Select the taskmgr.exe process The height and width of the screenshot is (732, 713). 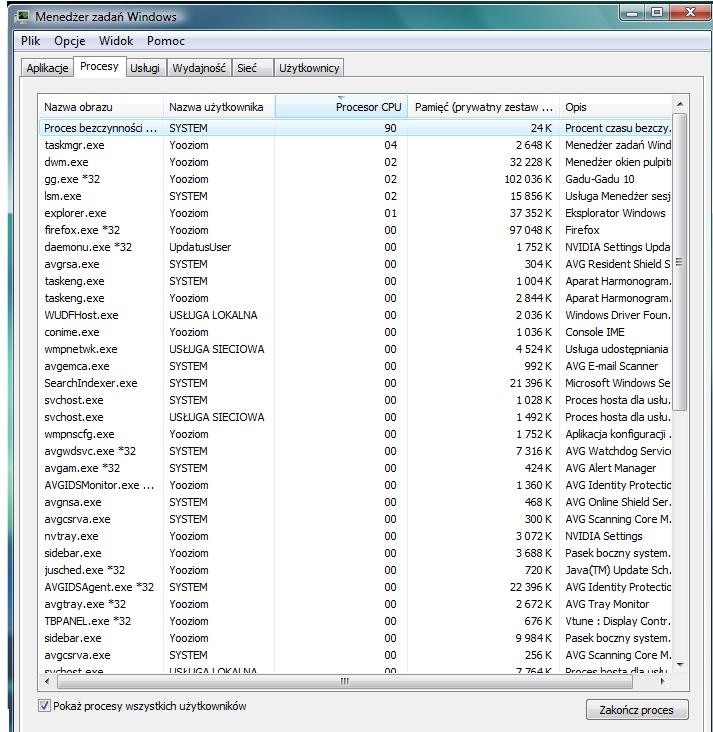pyautogui.click(x=356, y=145)
